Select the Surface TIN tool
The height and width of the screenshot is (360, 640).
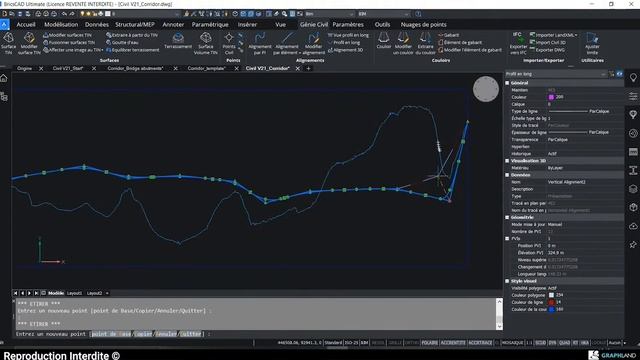pos(8,43)
